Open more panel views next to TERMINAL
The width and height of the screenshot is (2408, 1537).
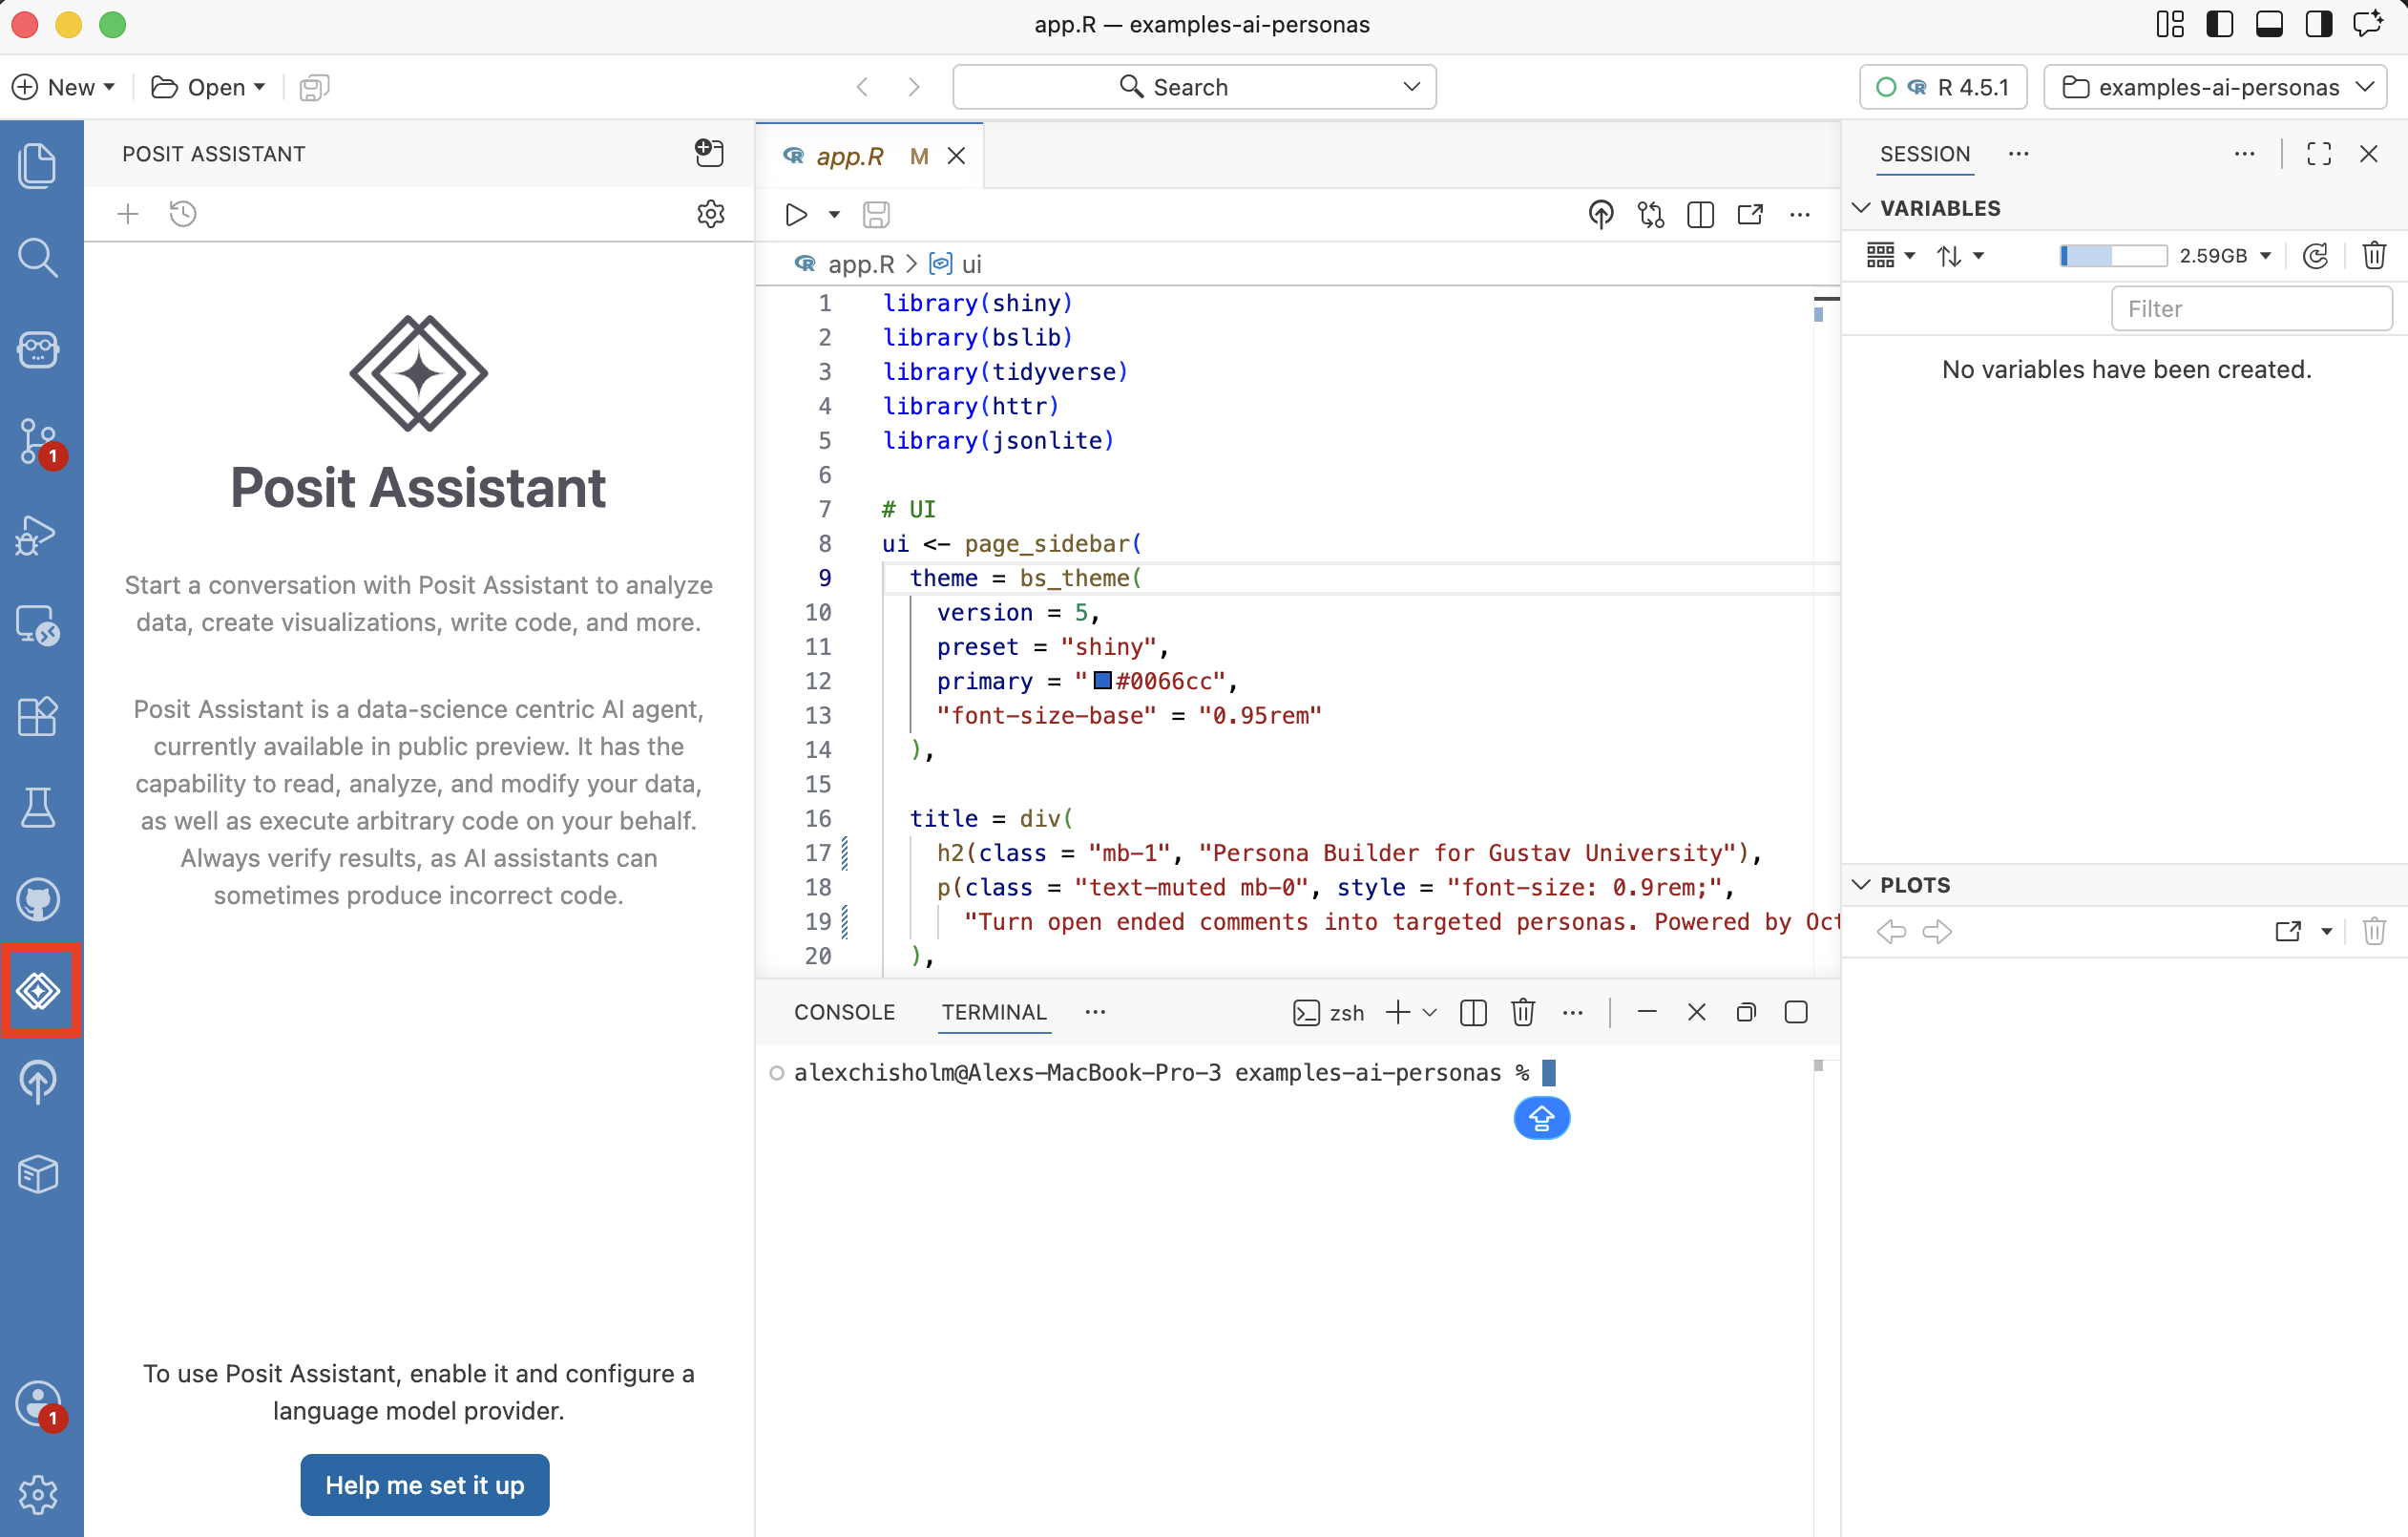click(1096, 1013)
